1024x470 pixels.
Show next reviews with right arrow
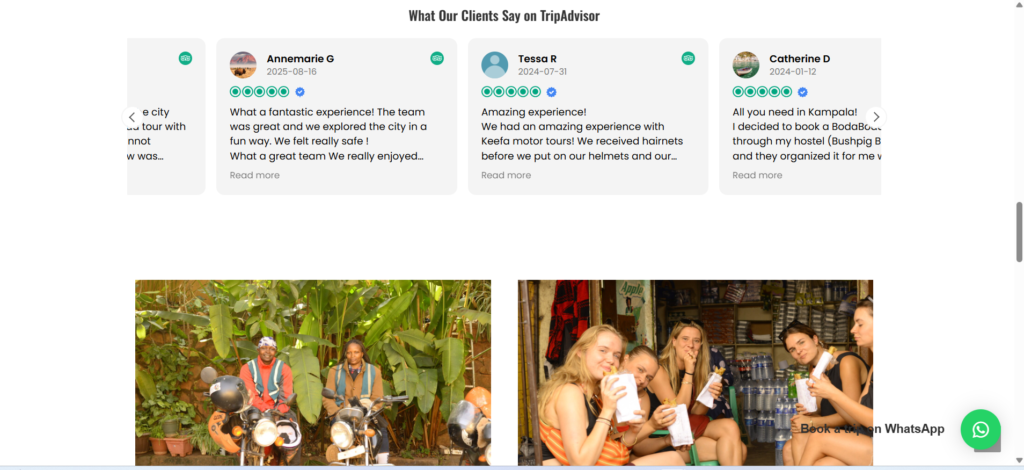coord(876,117)
